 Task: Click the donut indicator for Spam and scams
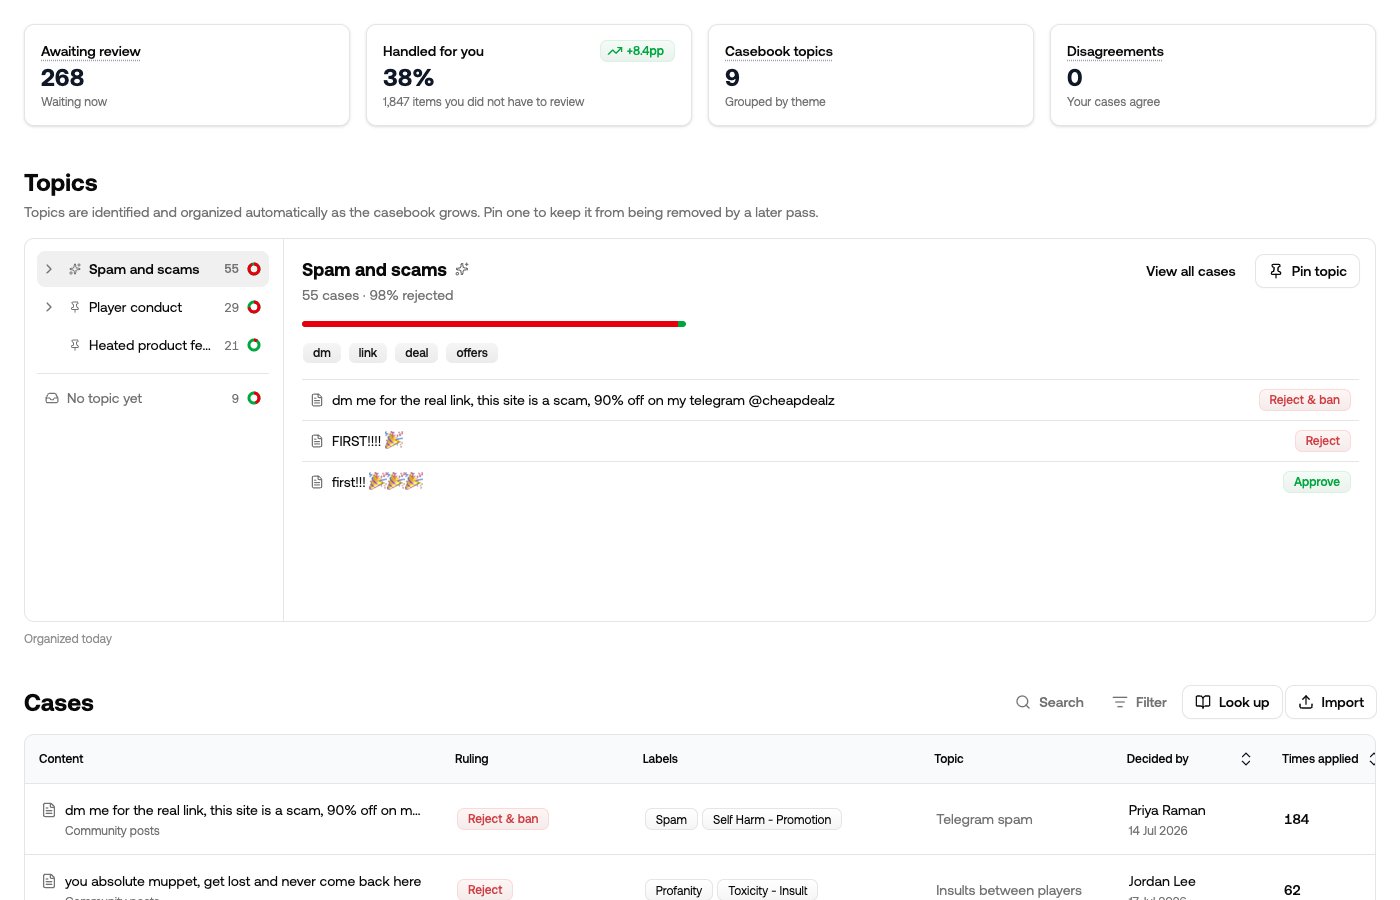tap(254, 269)
